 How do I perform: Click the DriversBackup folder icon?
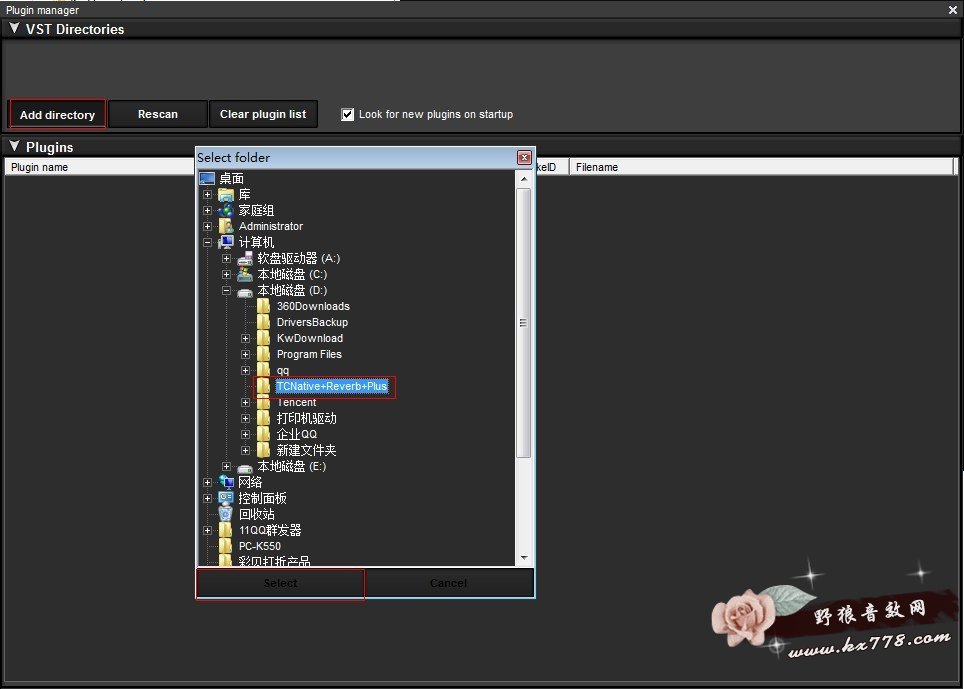[263, 322]
